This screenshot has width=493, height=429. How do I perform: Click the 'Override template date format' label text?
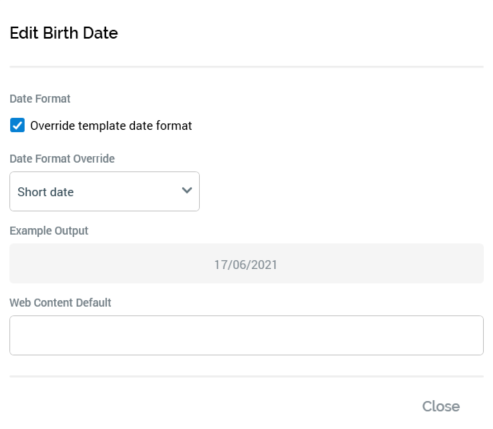tap(111, 126)
